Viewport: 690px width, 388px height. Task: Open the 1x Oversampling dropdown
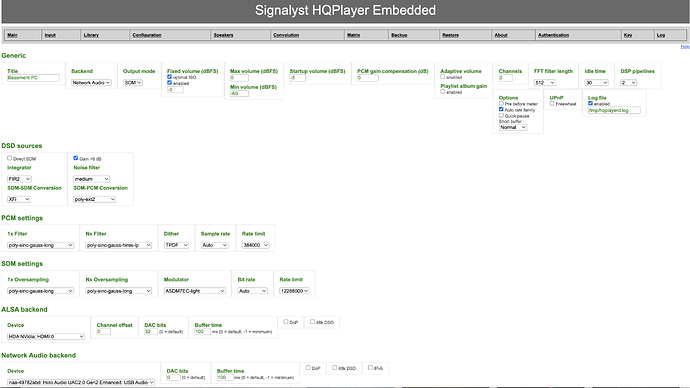coord(40,291)
